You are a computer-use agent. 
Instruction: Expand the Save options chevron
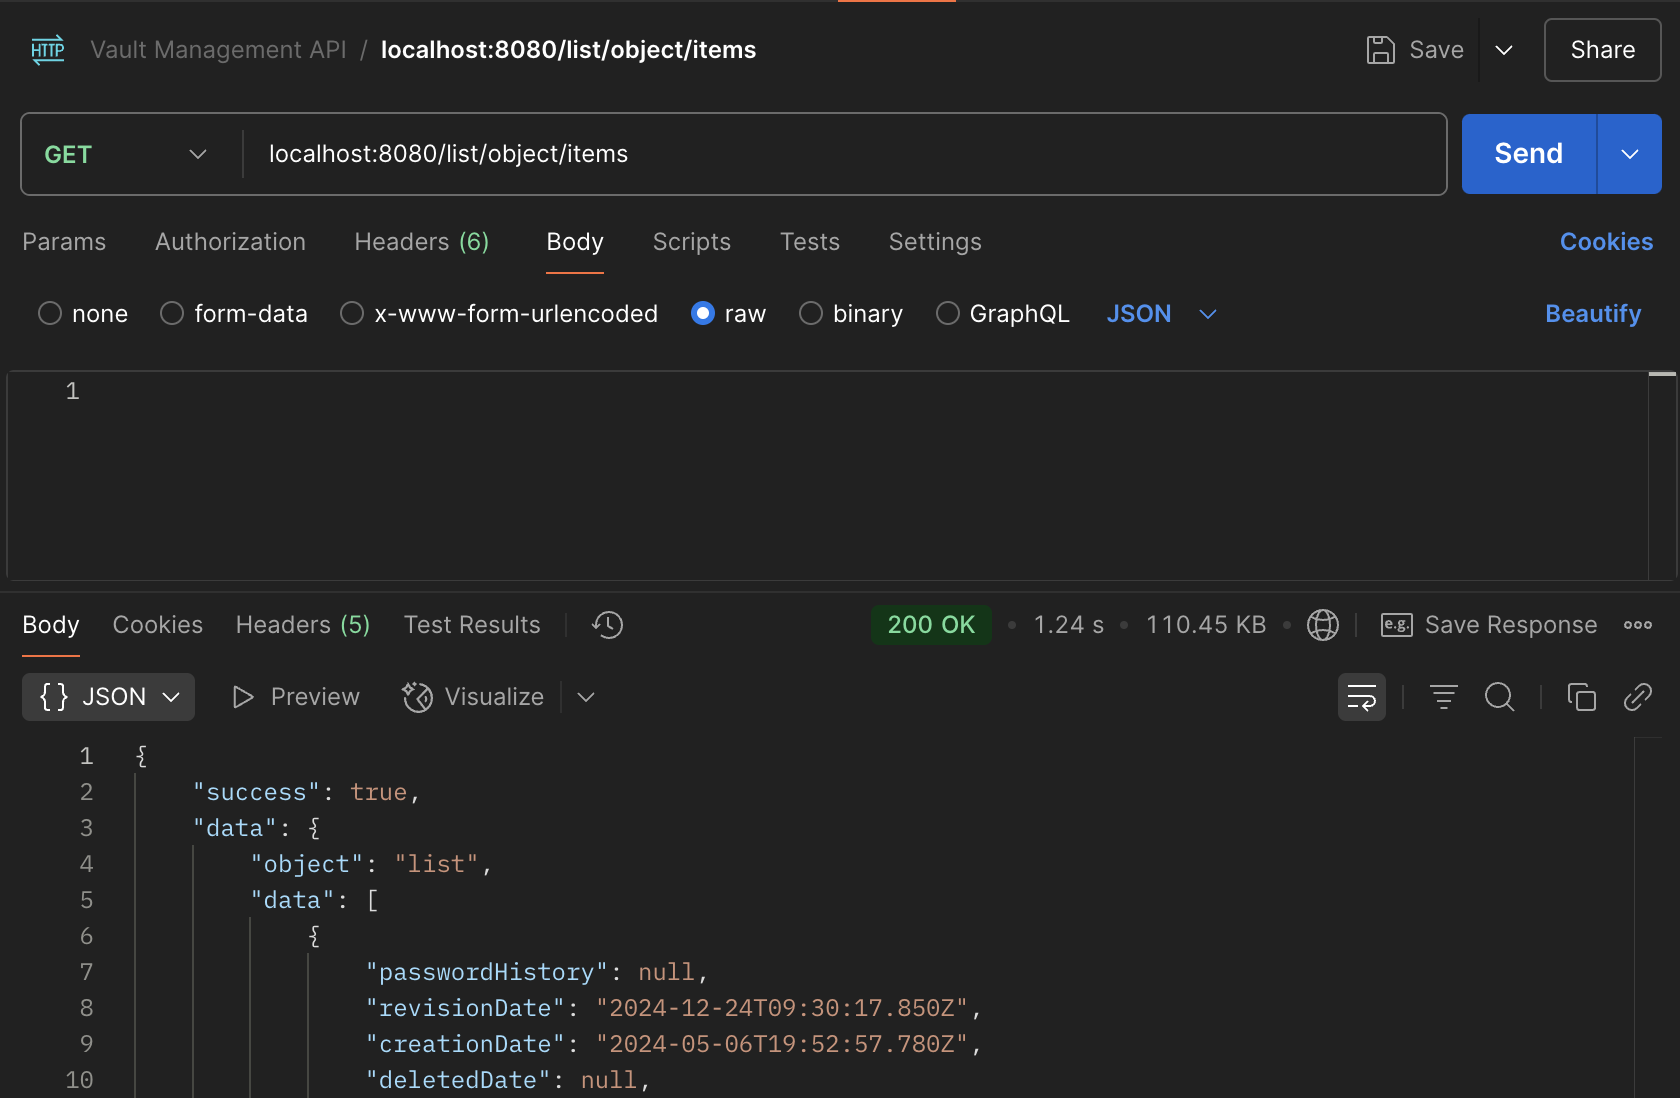point(1504,50)
